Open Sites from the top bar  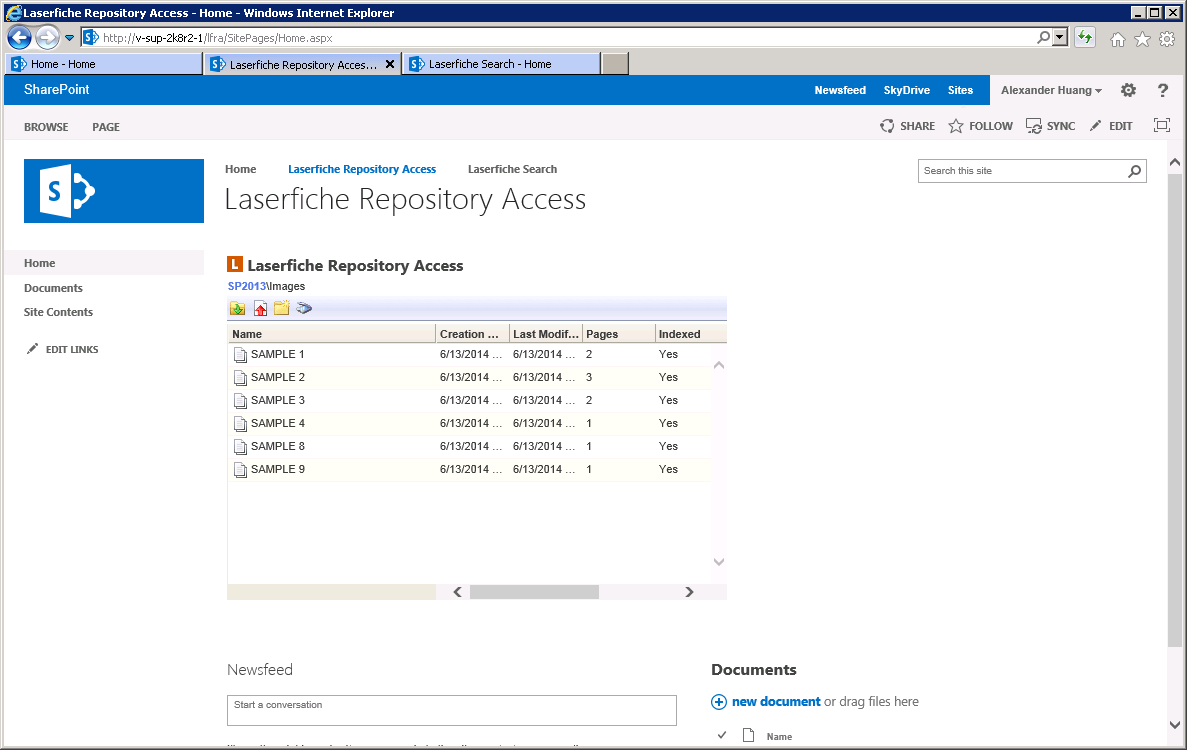click(961, 90)
